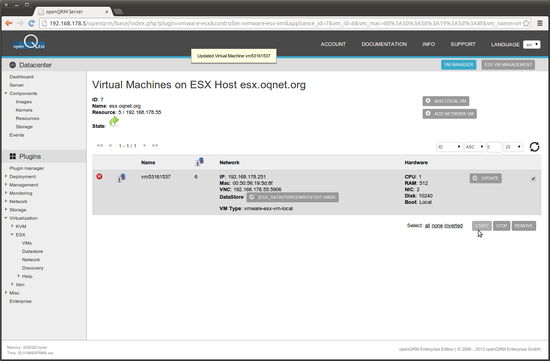The width and height of the screenshot is (550, 361).
Task: Open Server in the sidebar
Action: pyautogui.click(x=16, y=85)
